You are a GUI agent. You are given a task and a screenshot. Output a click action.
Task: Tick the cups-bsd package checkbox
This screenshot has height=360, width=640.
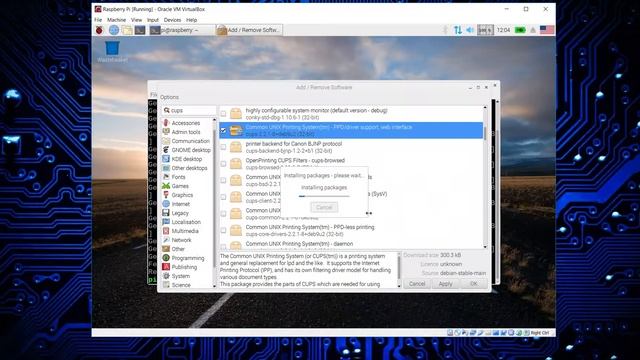[223, 180]
